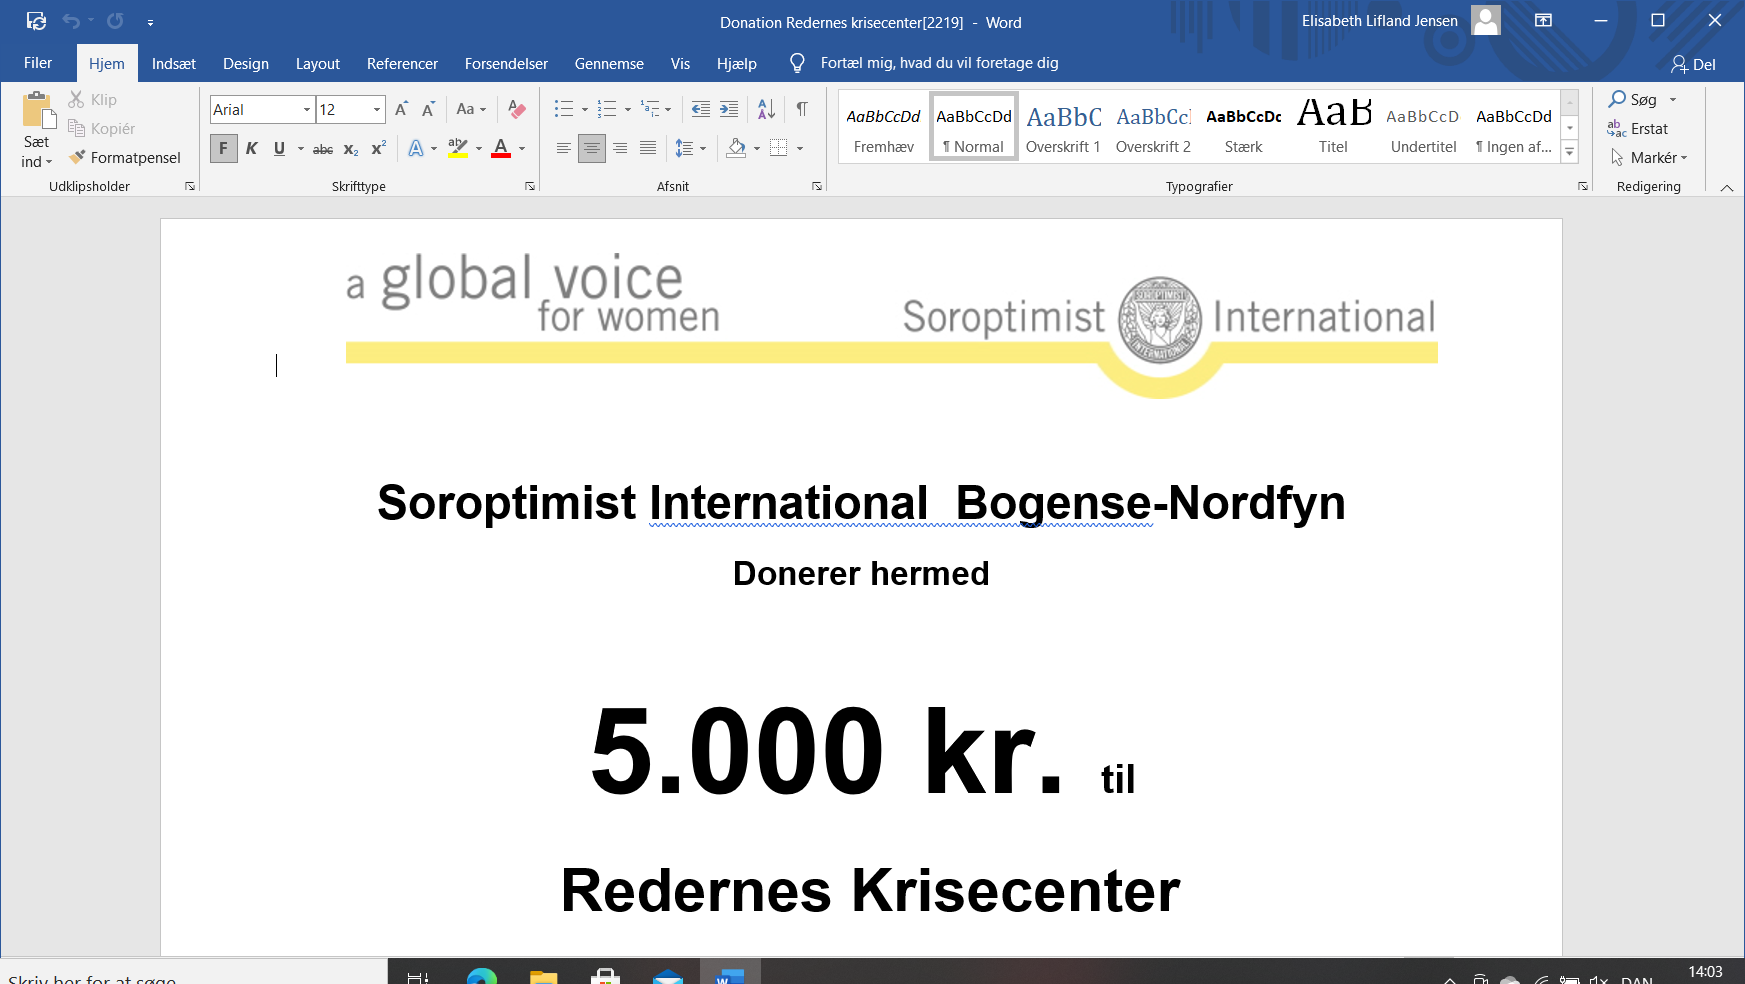Image resolution: width=1745 pixels, height=984 pixels.
Task: Toggle Italic (K) formatting
Action: tap(251, 149)
